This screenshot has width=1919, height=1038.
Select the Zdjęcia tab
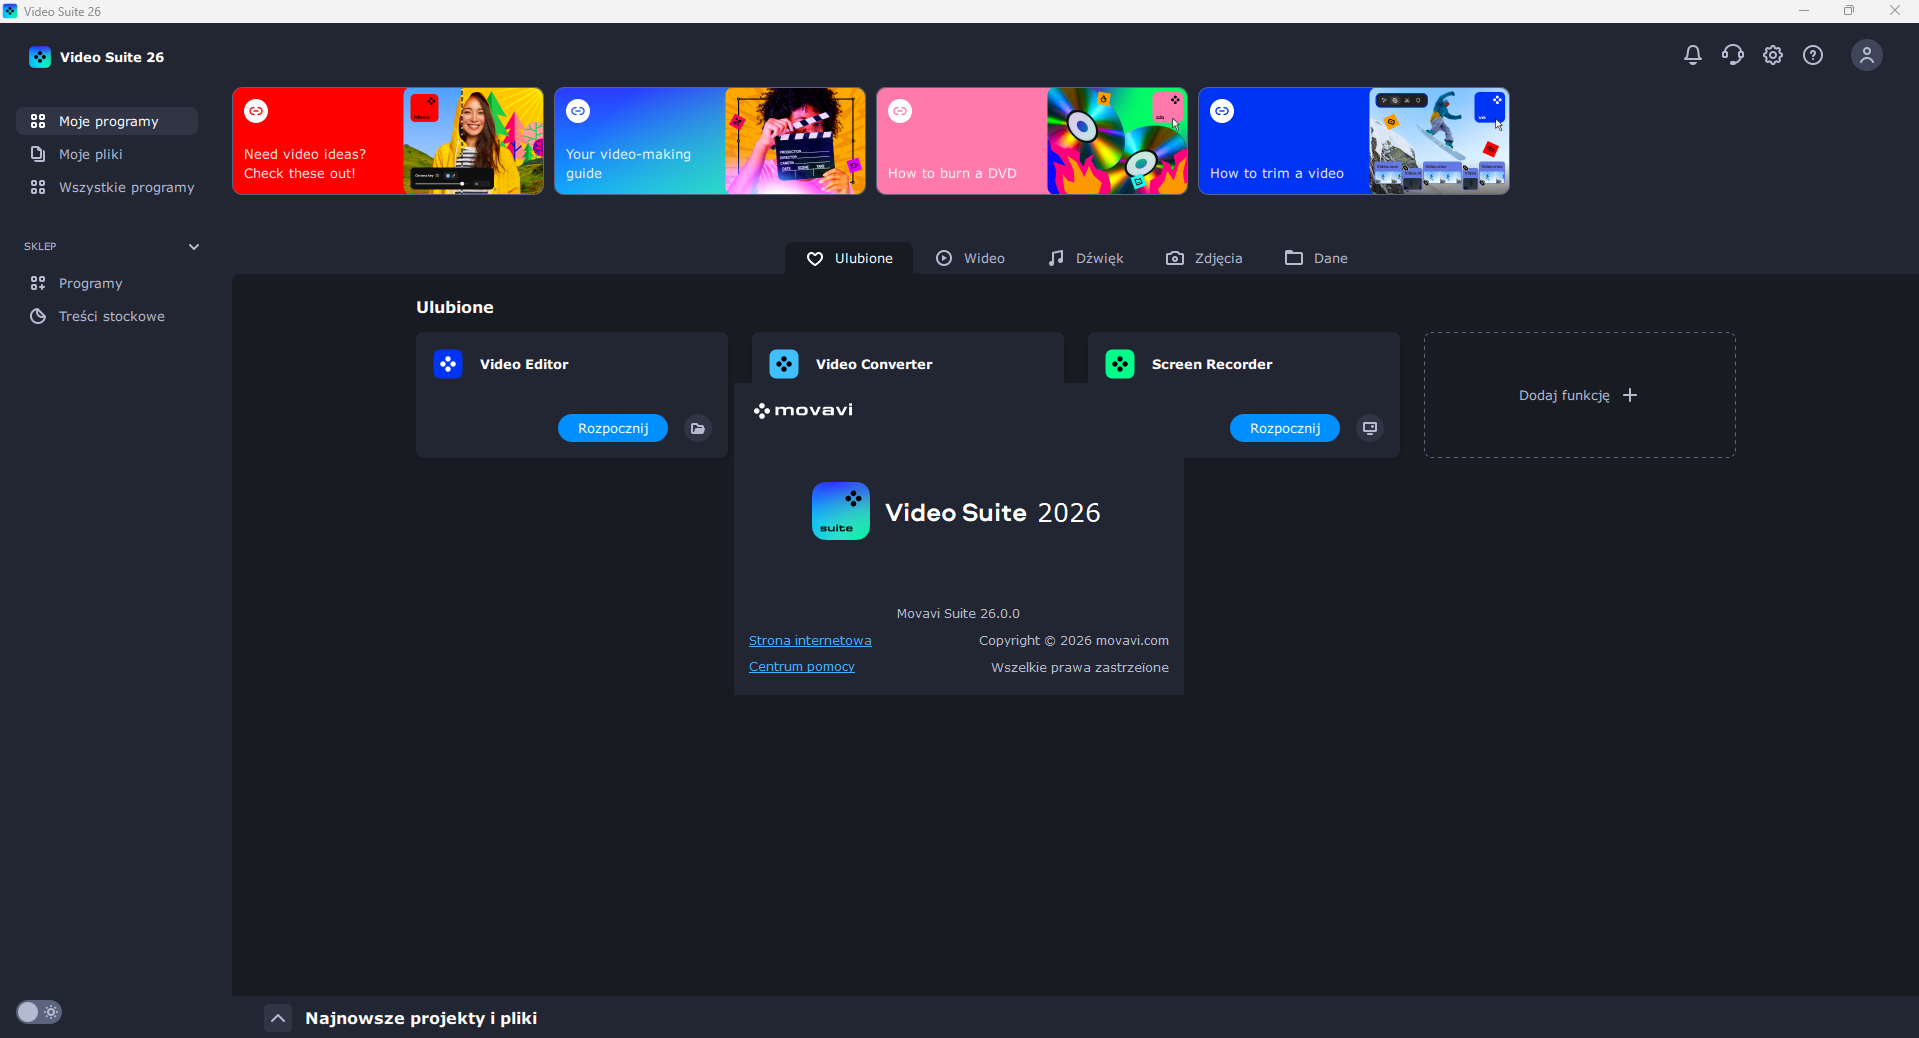pyautogui.click(x=1204, y=258)
